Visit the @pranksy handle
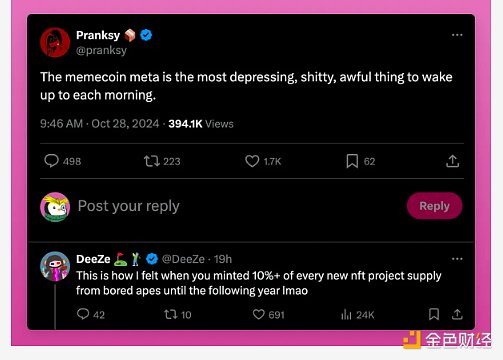Screen dimensions: 503x360 point(101,50)
